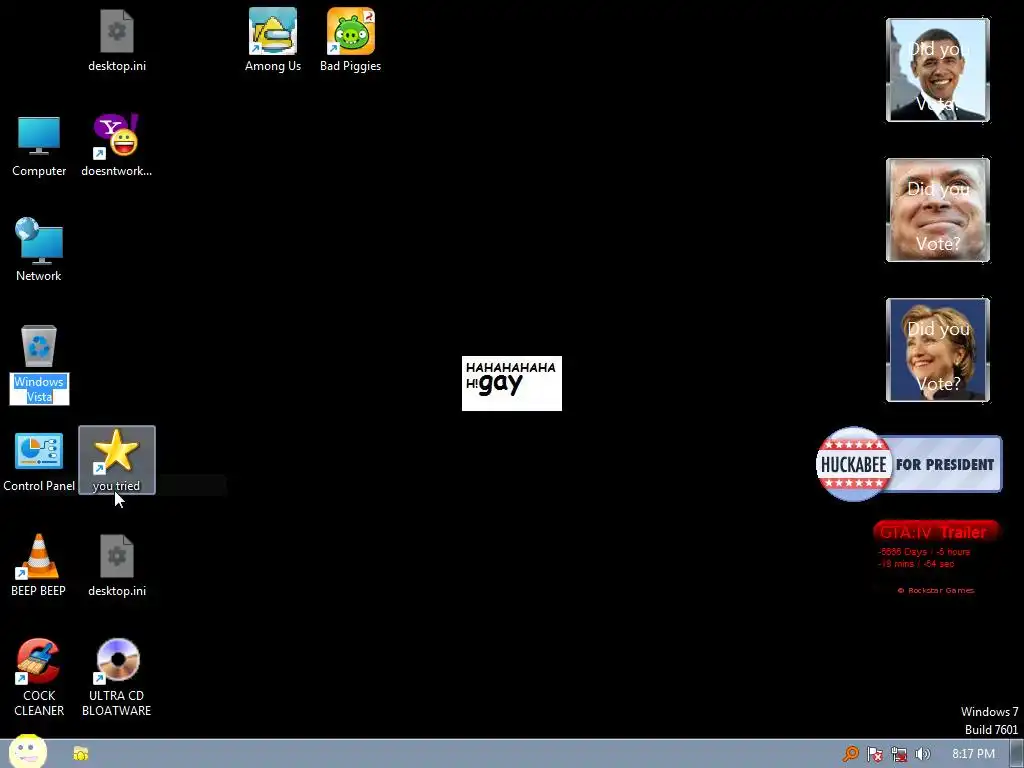
Task: Open the volume speaker tray icon
Action: click(x=922, y=754)
